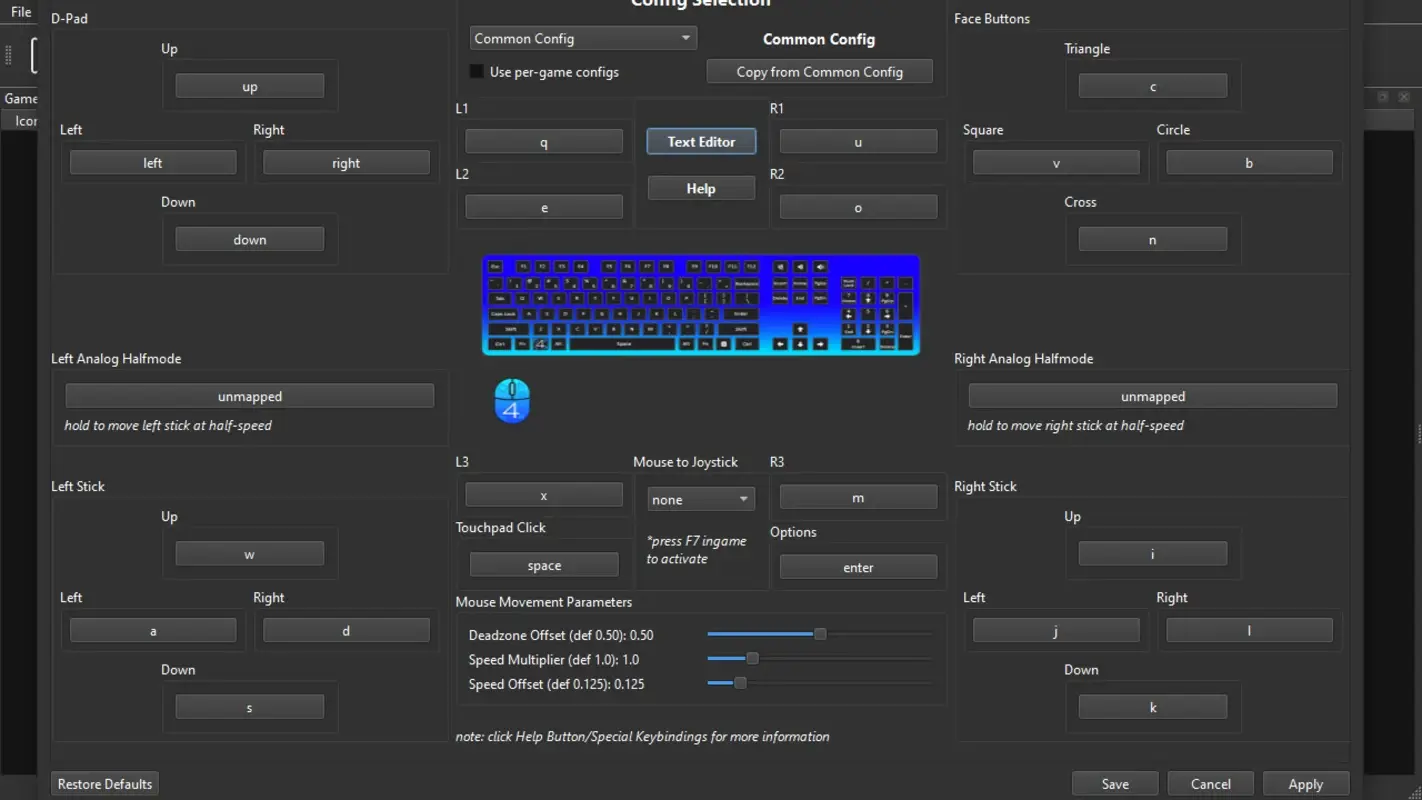1422x800 pixels.
Task: Rebind the D-Pad Up key
Action: pos(250,85)
